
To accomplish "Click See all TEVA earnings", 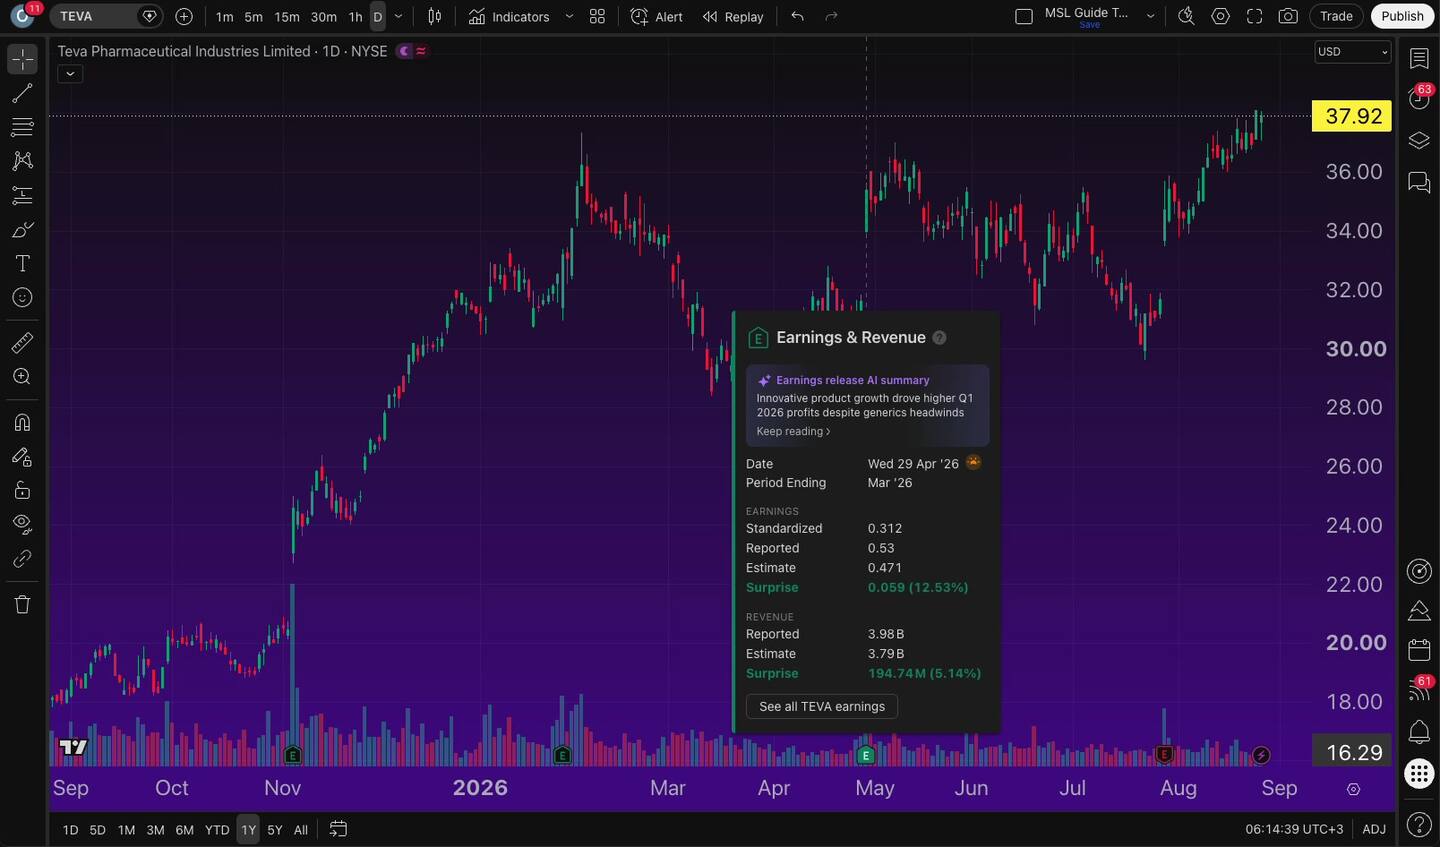I will (822, 706).
